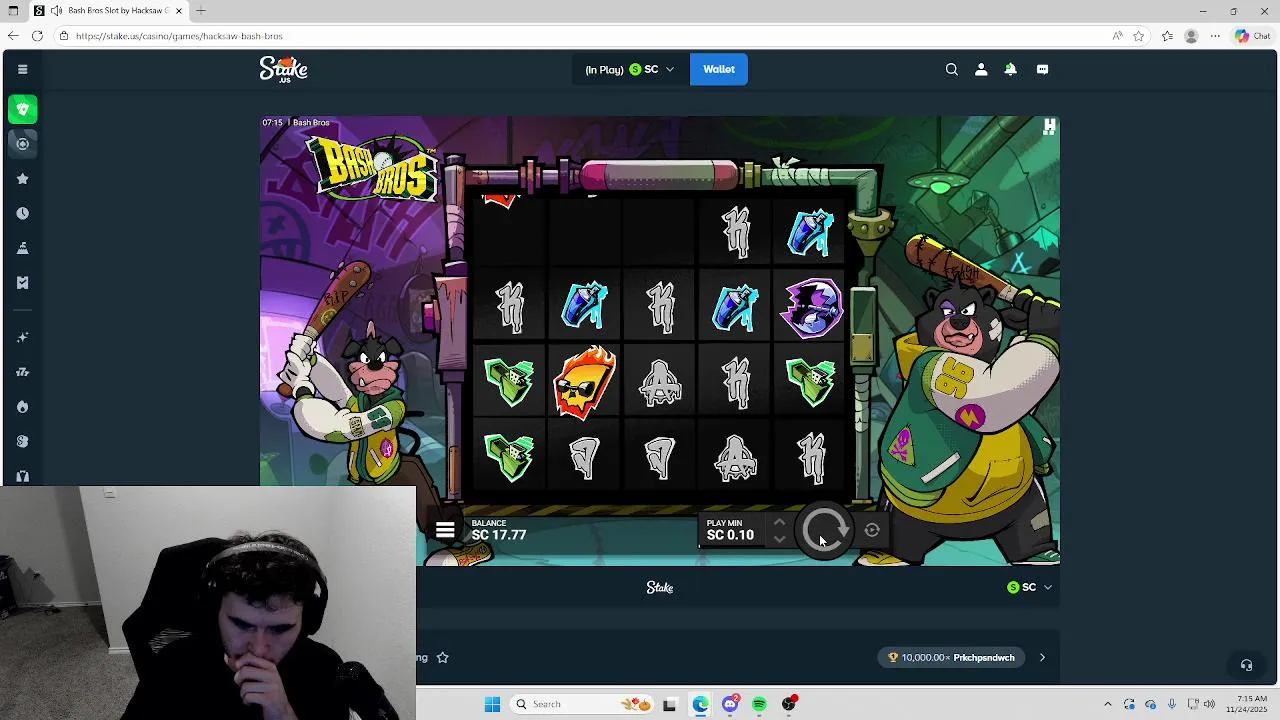
Task: Click the purple hat character symbol
Action: (810, 306)
